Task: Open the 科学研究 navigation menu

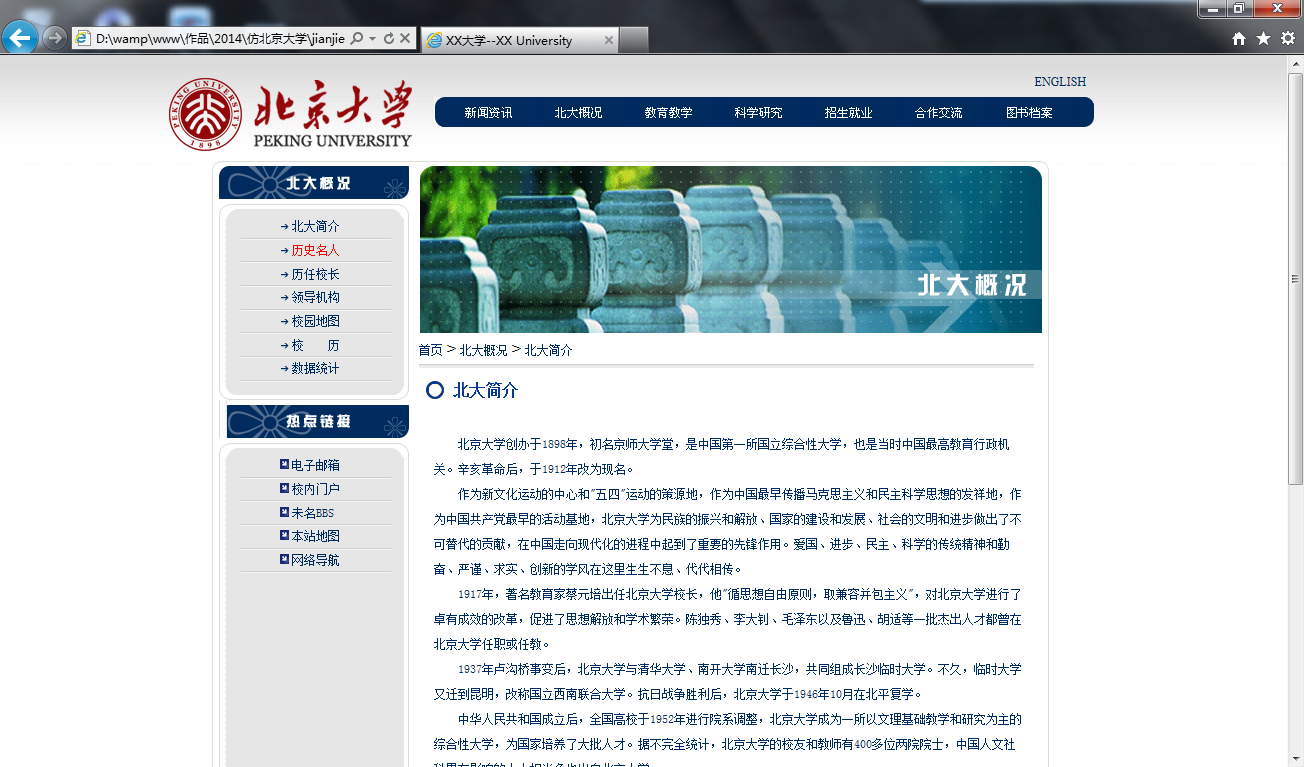Action: tap(758, 113)
